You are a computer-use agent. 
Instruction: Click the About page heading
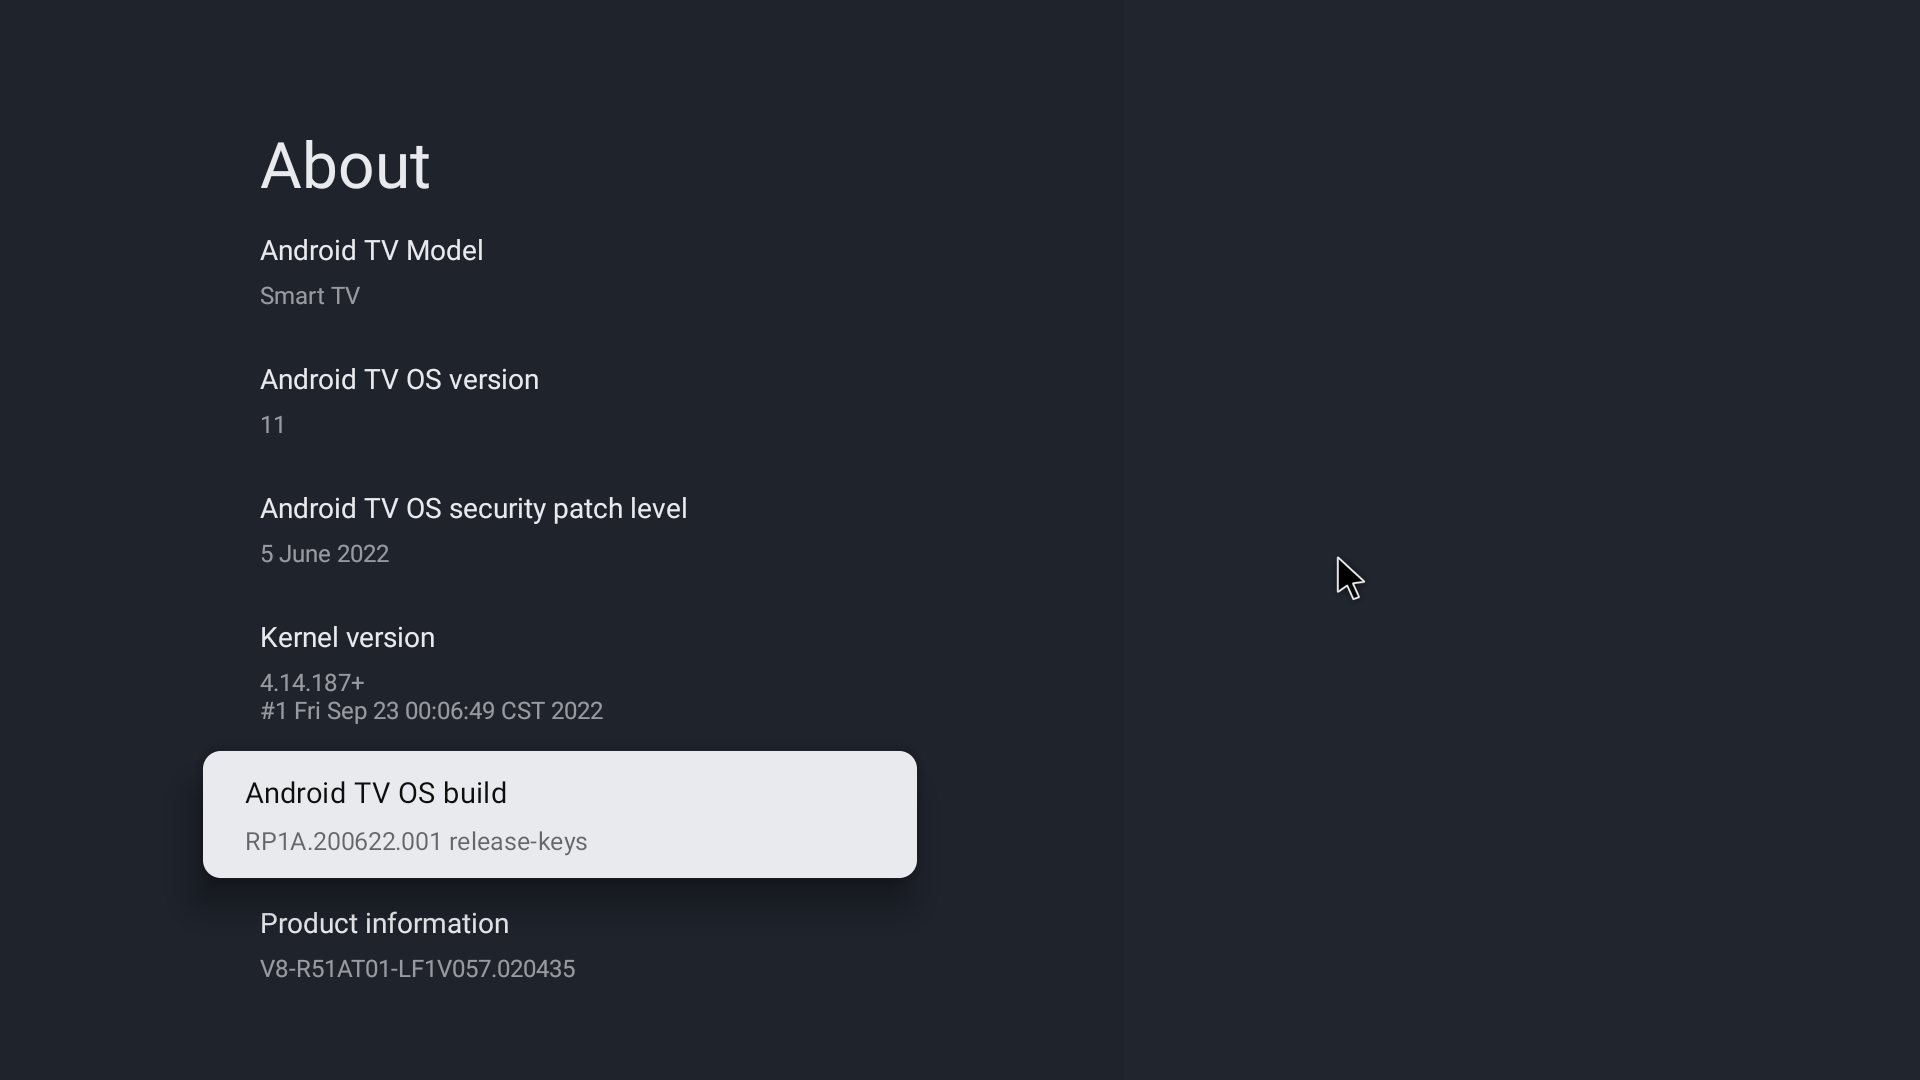coord(345,166)
